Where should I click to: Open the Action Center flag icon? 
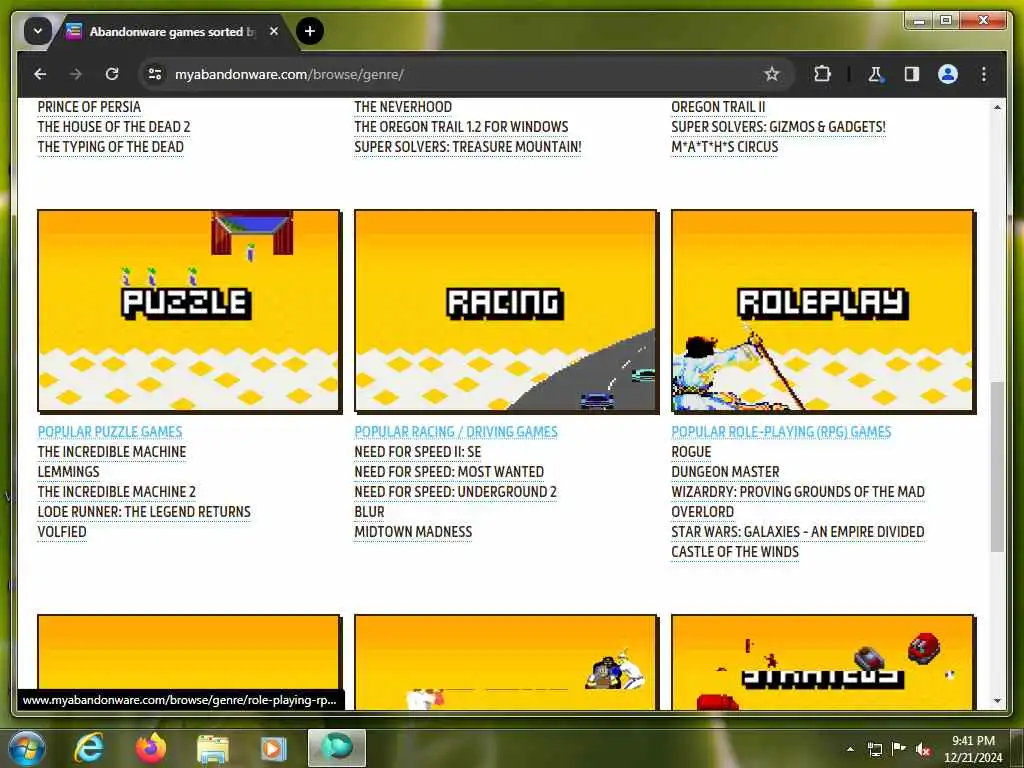pos(899,749)
